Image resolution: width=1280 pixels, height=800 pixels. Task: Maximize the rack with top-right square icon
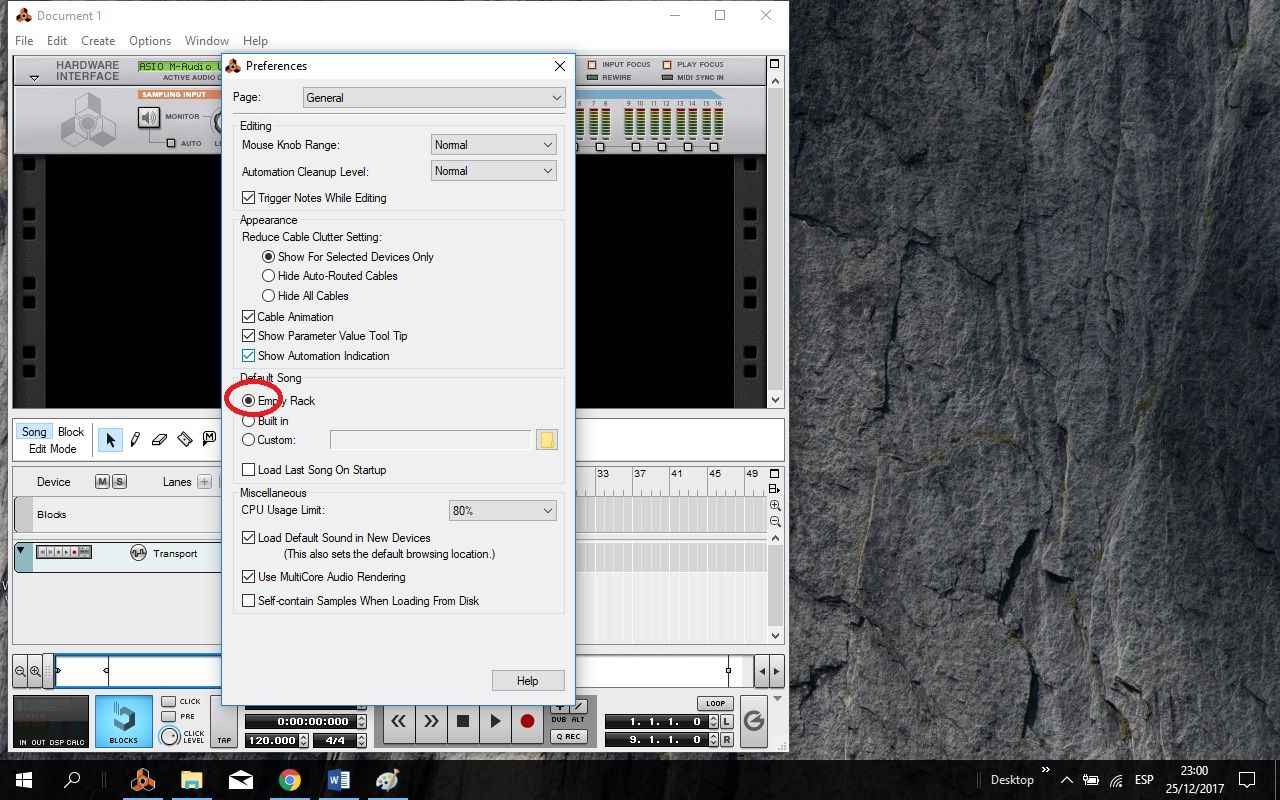pyautogui.click(x=775, y=64)
